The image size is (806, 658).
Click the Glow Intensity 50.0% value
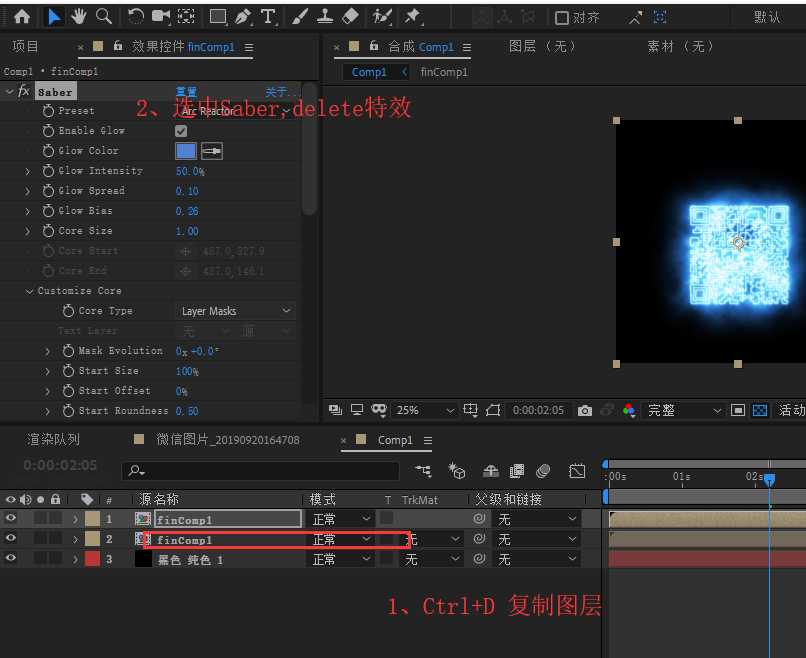190,171
